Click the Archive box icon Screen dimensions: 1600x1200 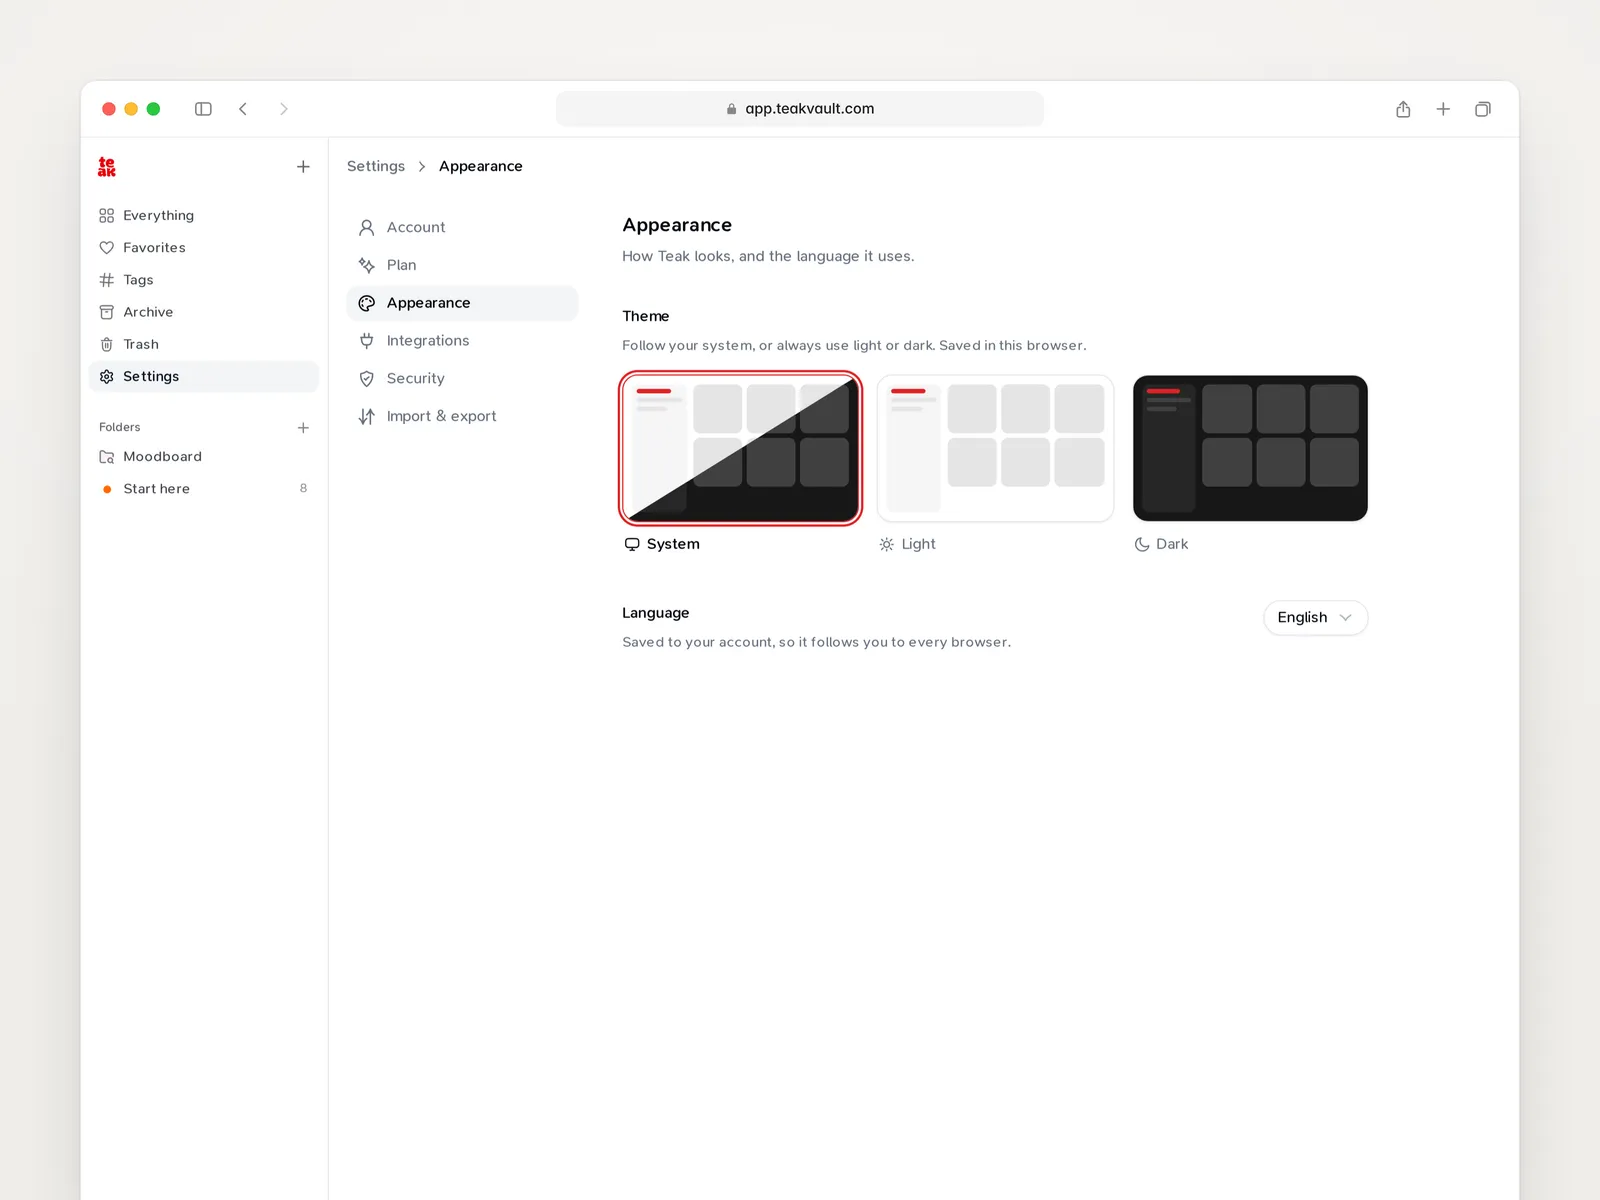click(x=107, y=312)
